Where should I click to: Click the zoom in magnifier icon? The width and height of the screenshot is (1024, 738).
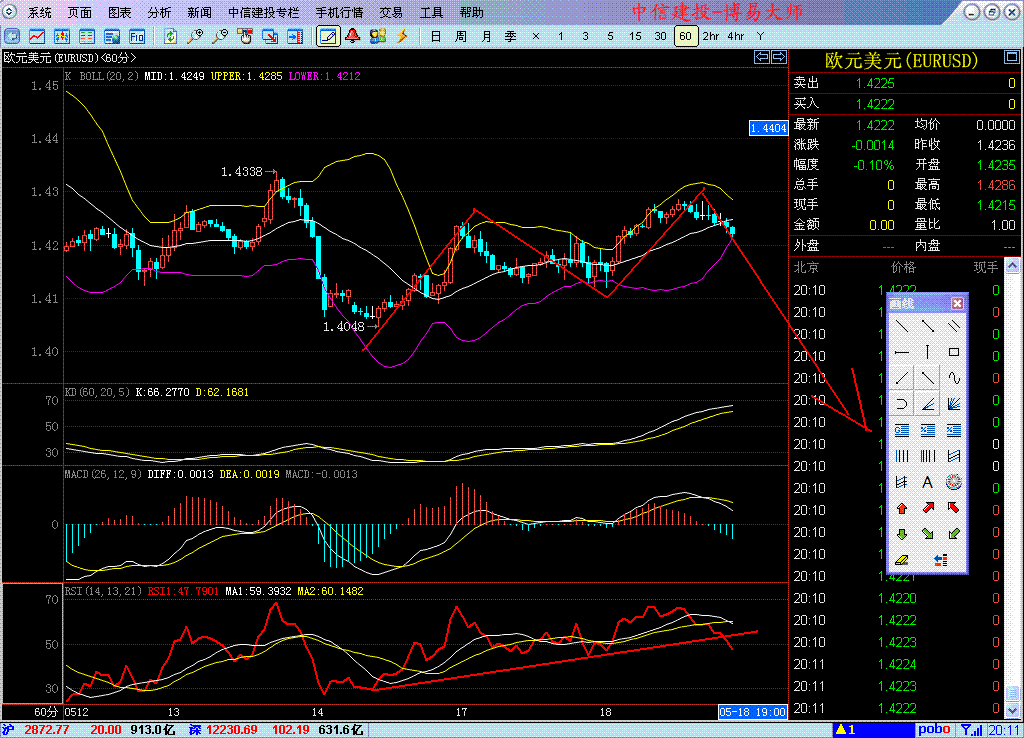coord(195,37)
